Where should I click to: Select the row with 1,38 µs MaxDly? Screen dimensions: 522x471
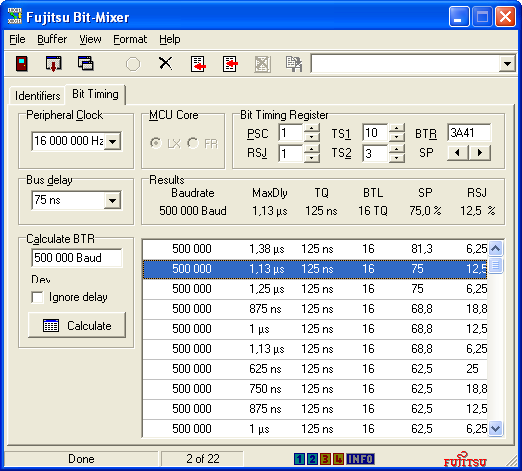tap(315, 249)
